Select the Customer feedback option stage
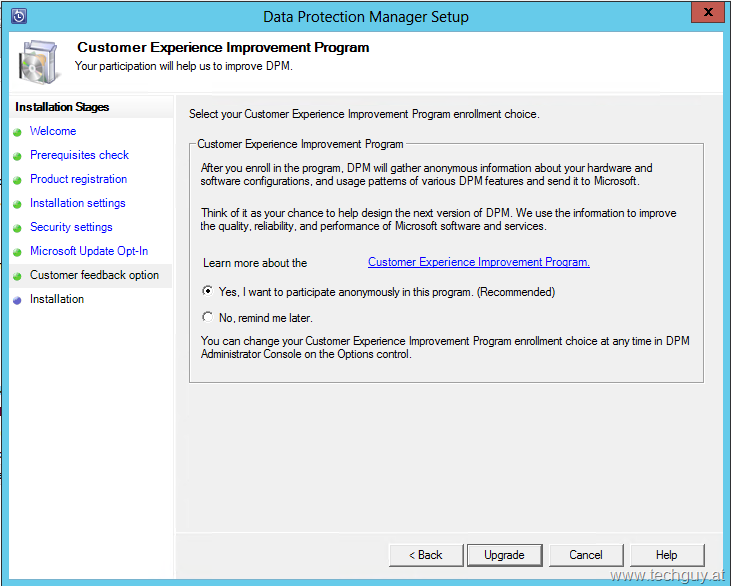 click(94, 275)
